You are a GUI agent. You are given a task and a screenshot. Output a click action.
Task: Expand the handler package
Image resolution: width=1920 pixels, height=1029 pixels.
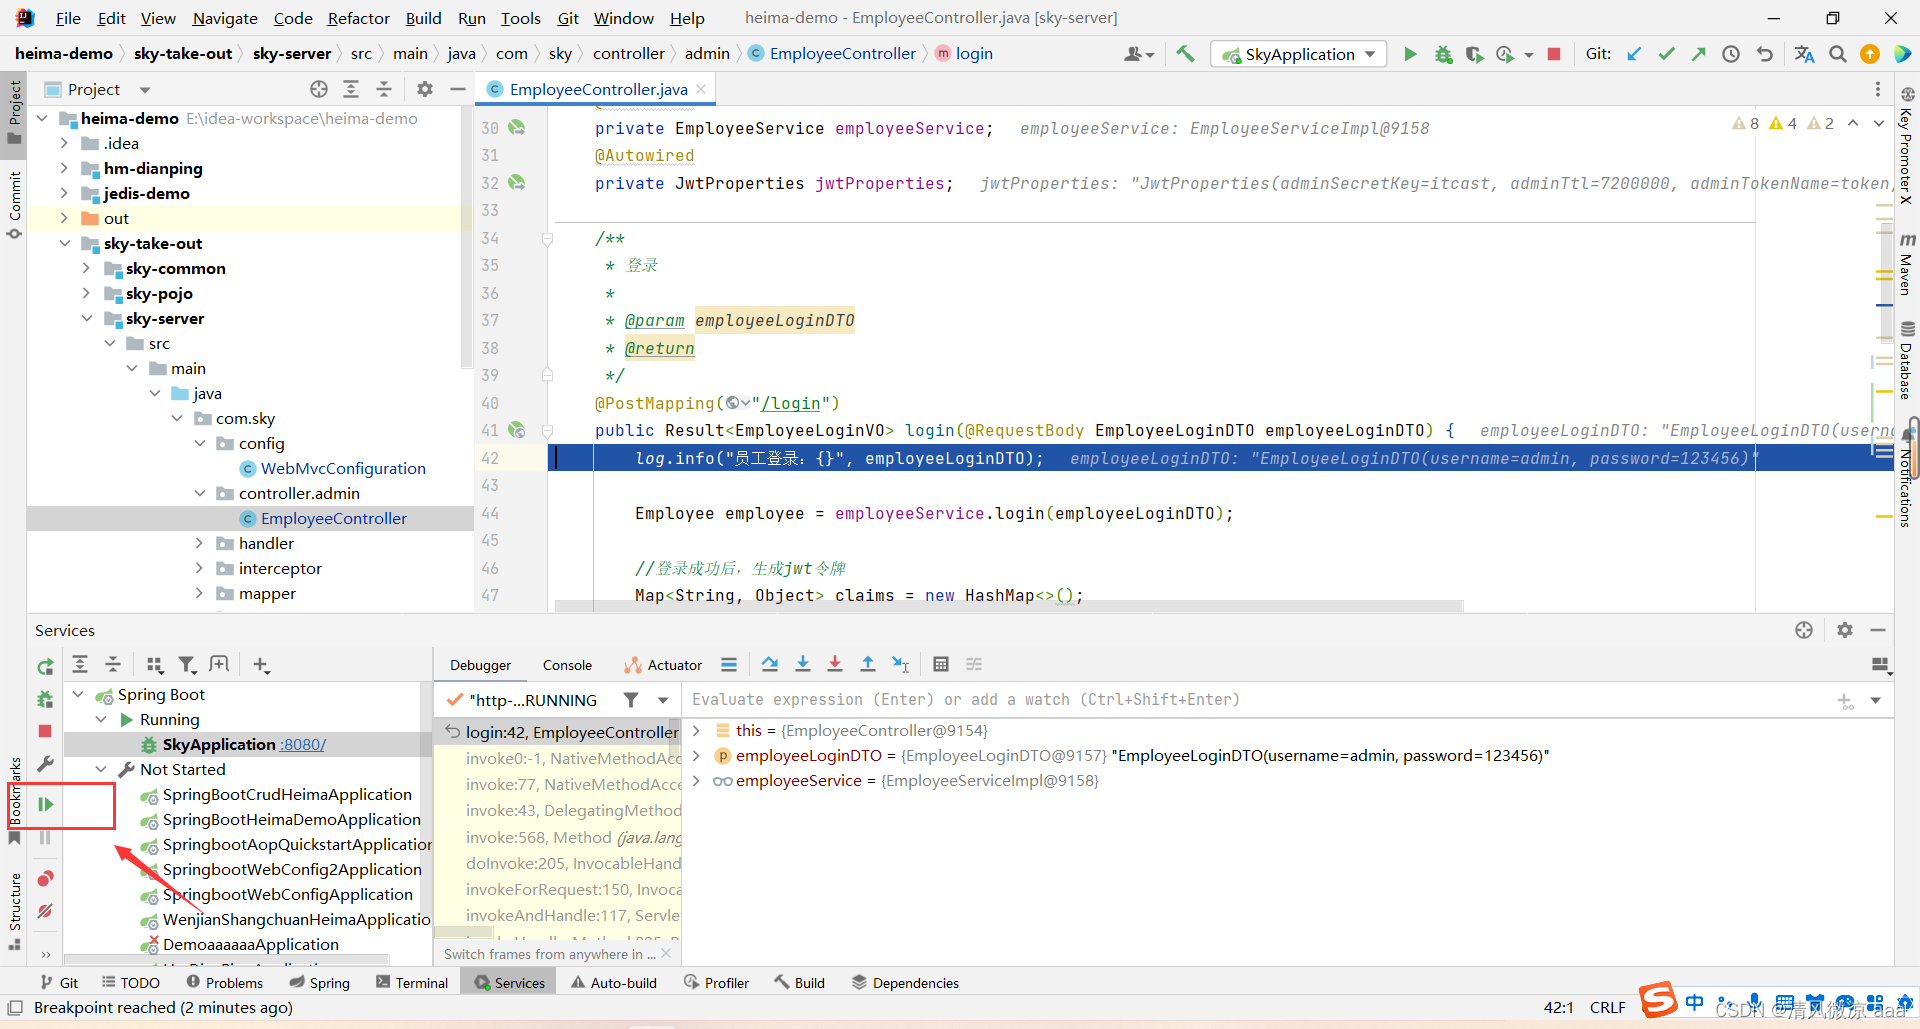point(199,543)
